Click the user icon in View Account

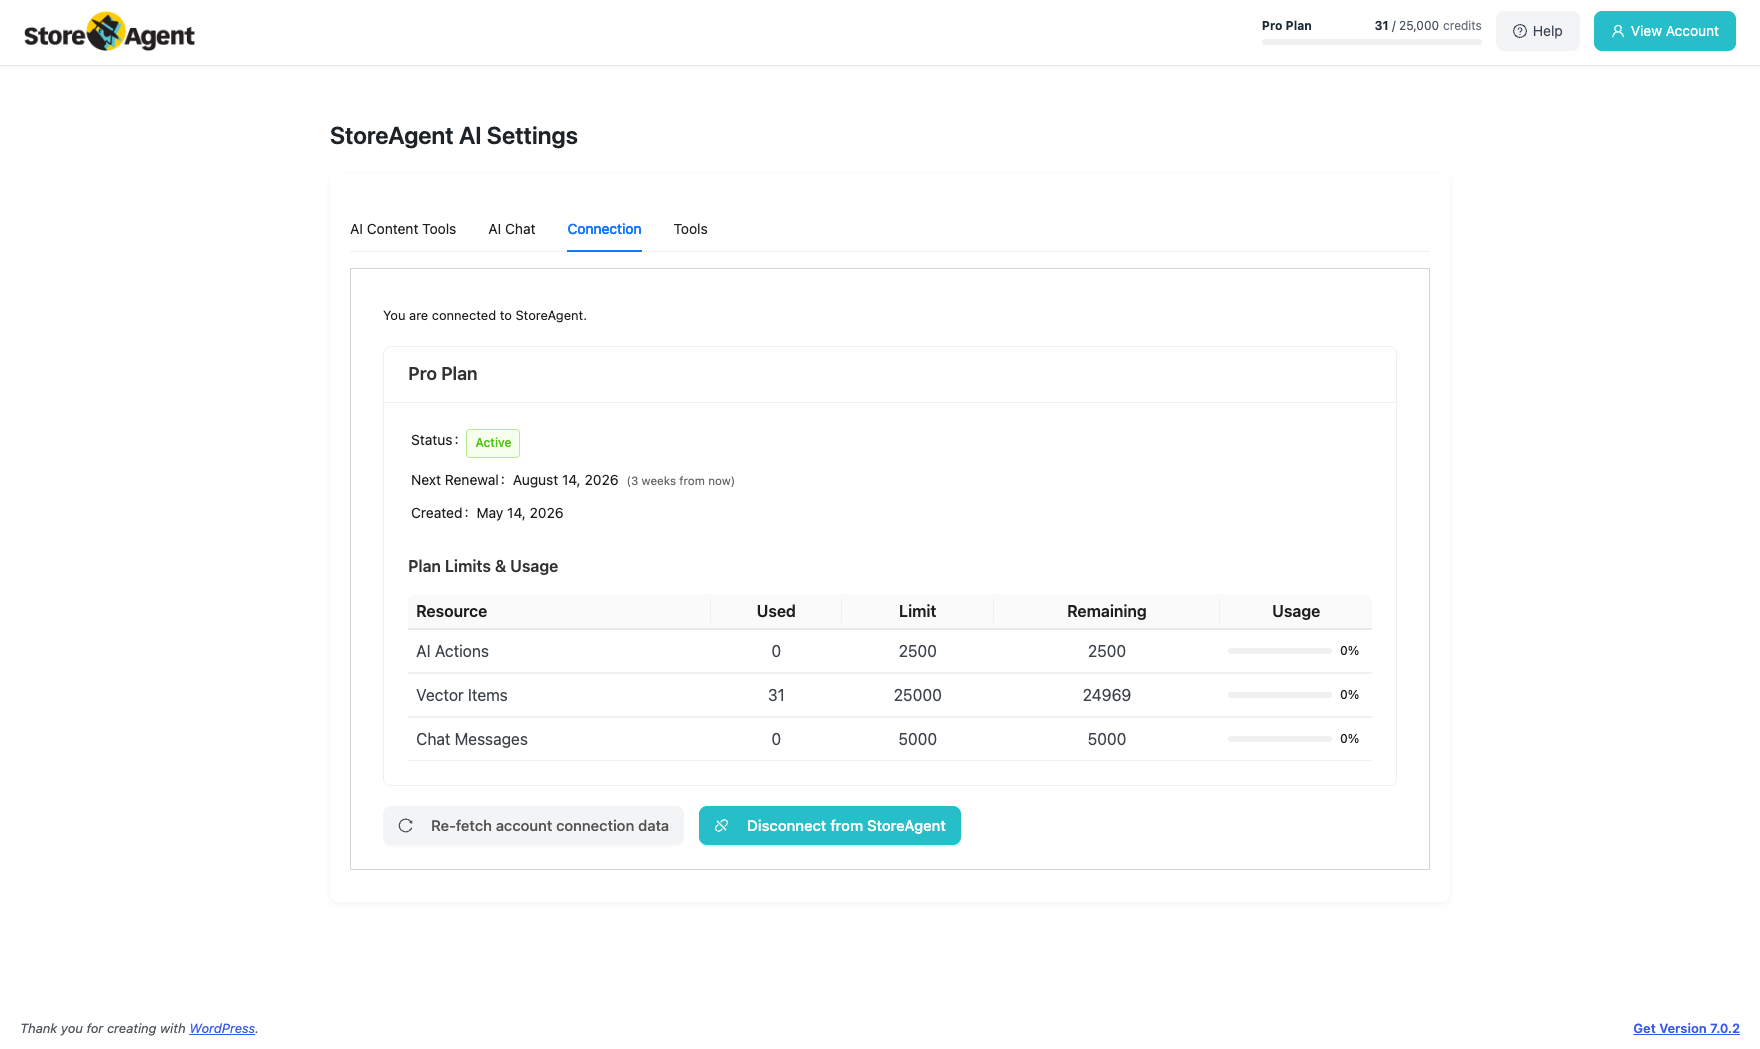(1618, 31)
